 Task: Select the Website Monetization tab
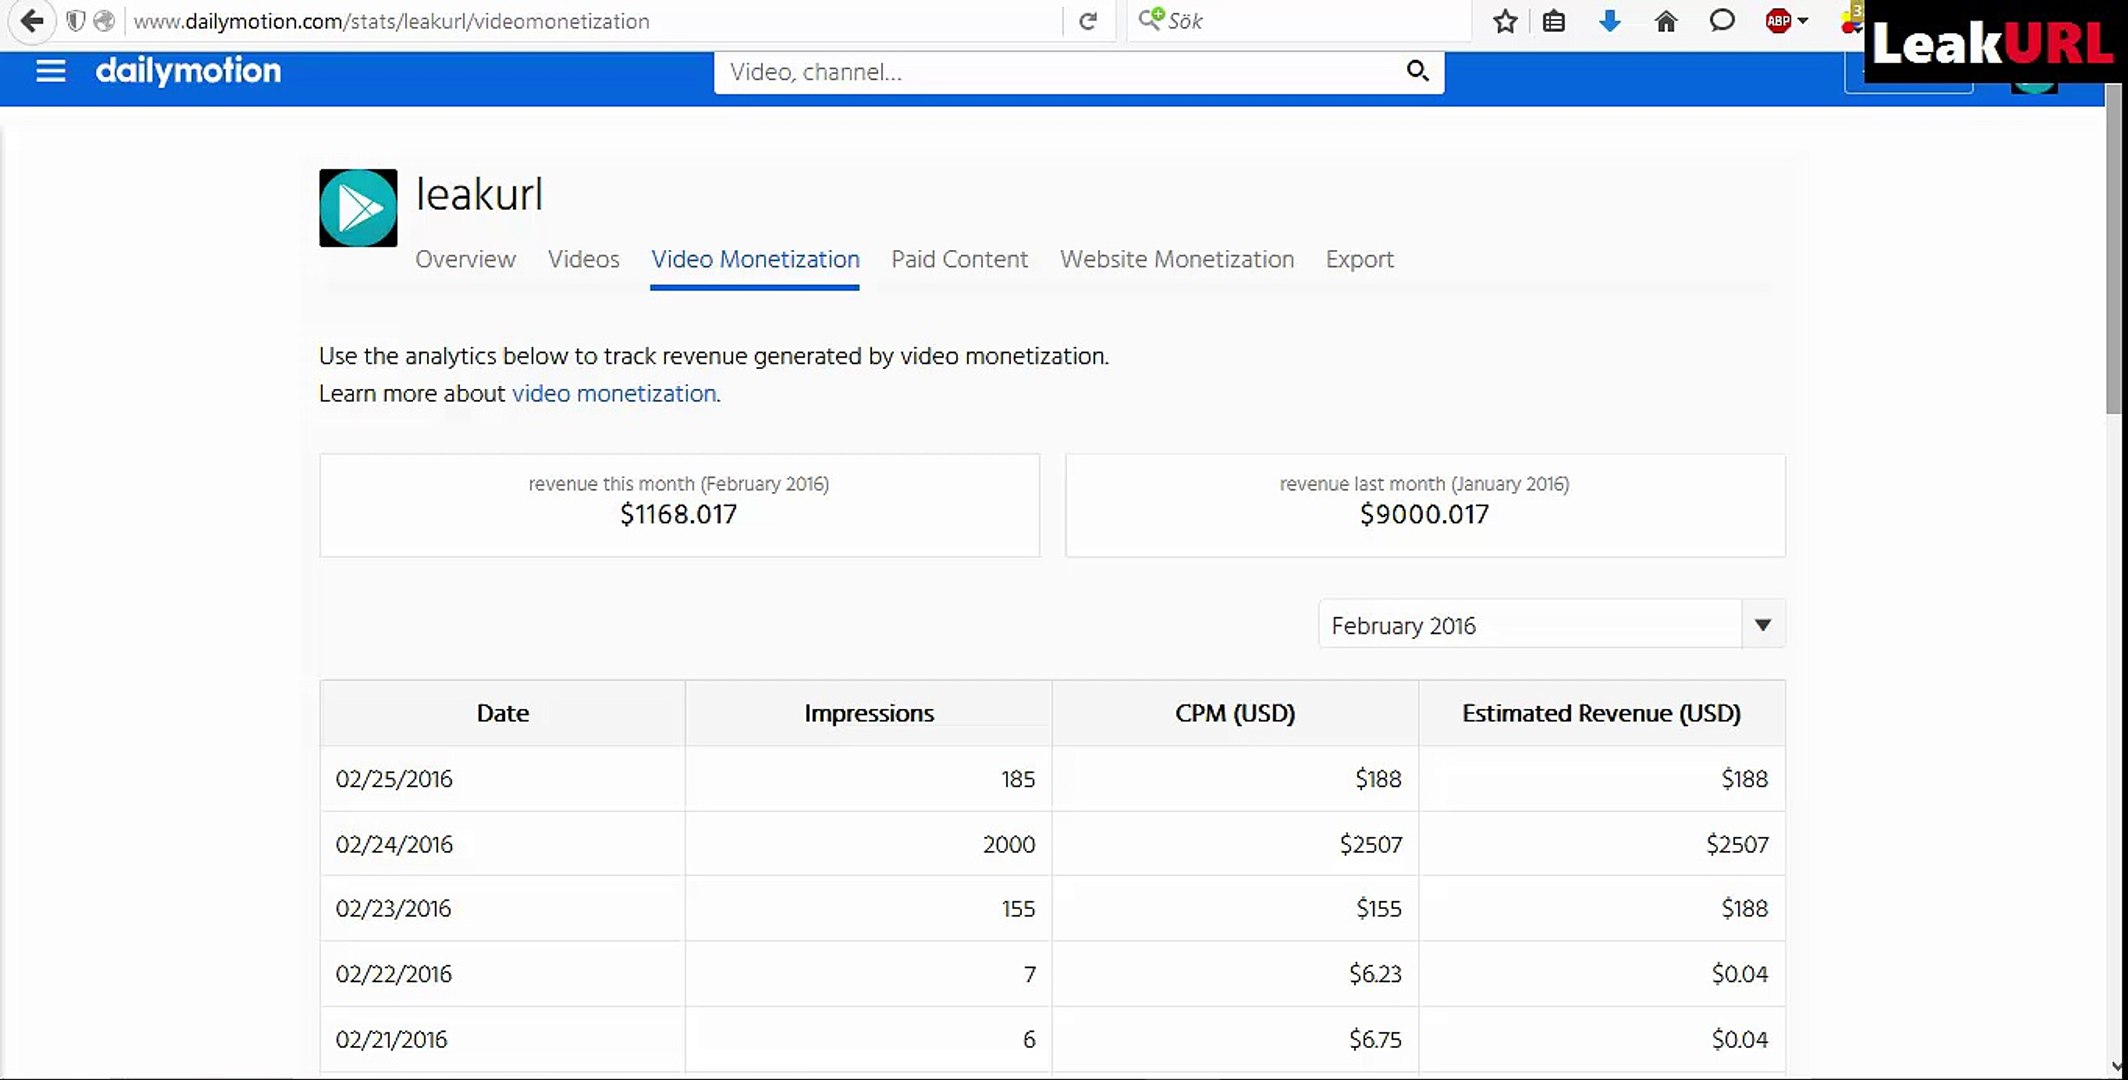point(1176,259)
